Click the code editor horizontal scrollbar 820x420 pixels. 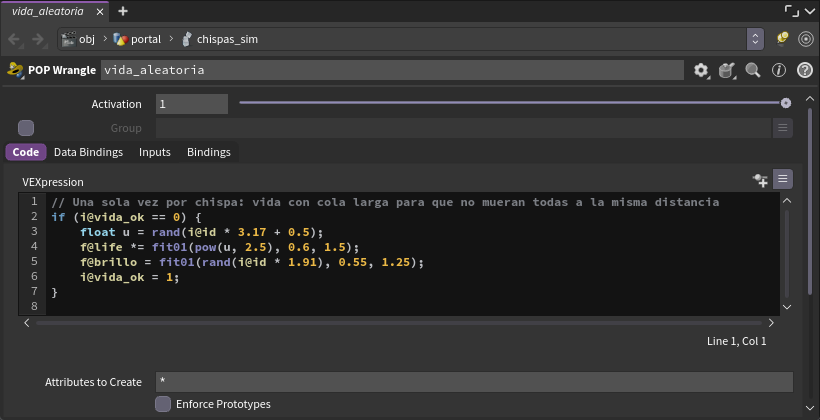click(x=398, y=323)
